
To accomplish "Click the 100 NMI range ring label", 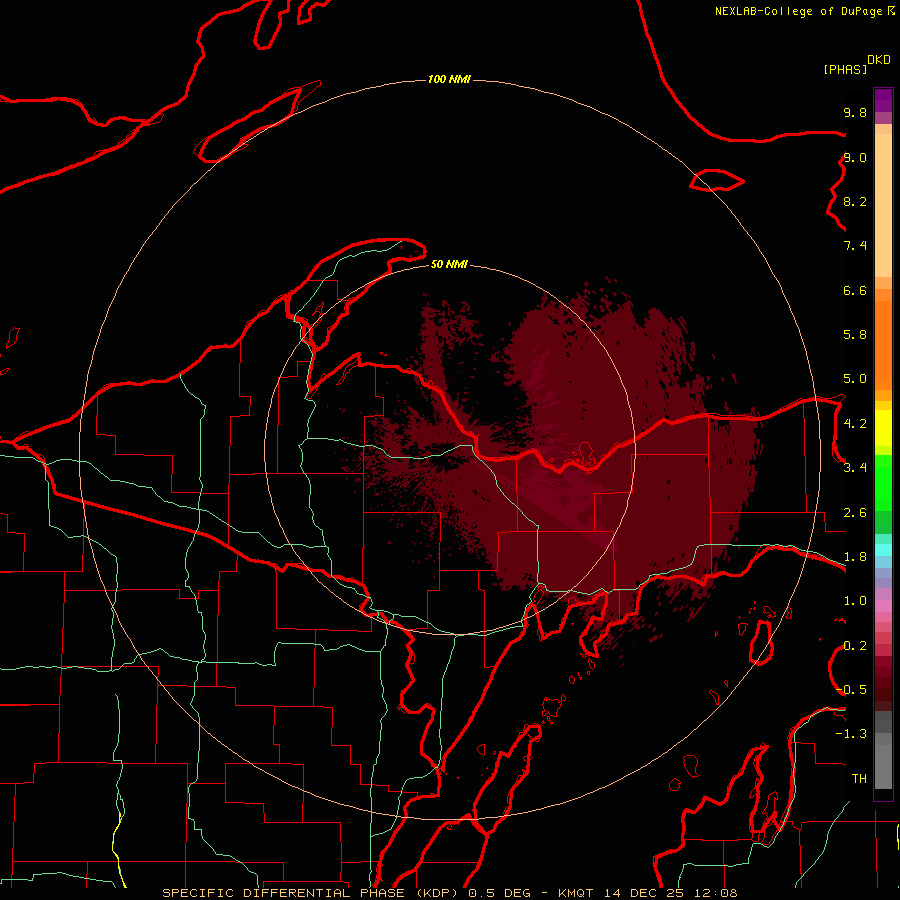I will pos(449,79).
